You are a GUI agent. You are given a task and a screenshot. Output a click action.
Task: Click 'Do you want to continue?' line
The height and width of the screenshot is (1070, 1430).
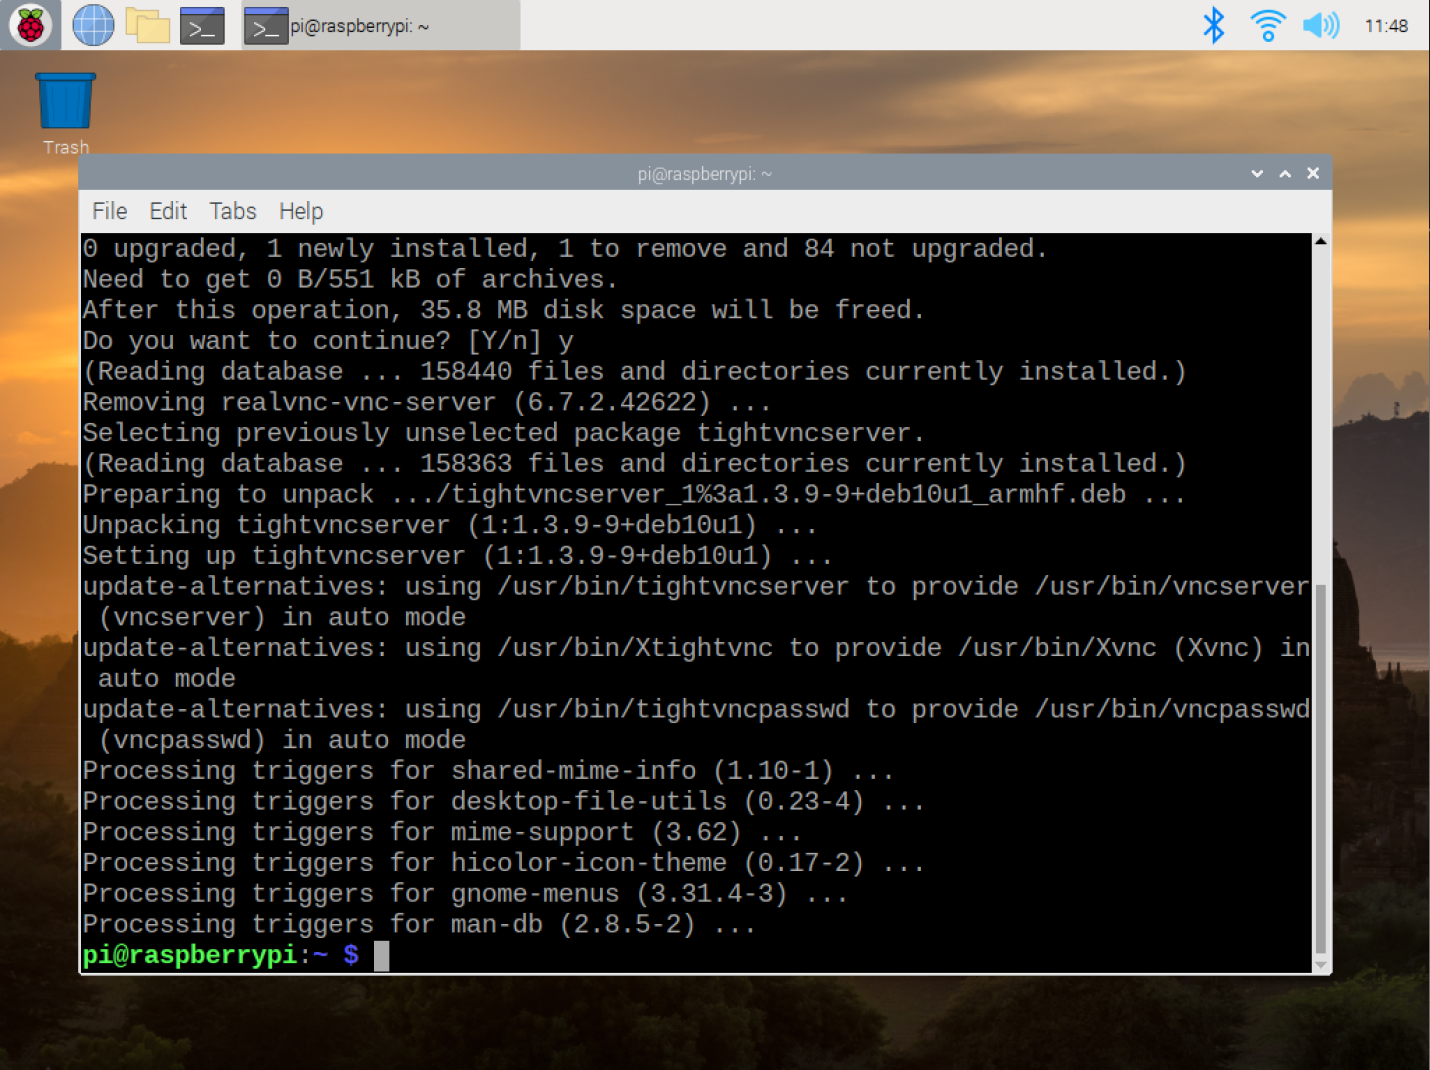click(328, 341)
